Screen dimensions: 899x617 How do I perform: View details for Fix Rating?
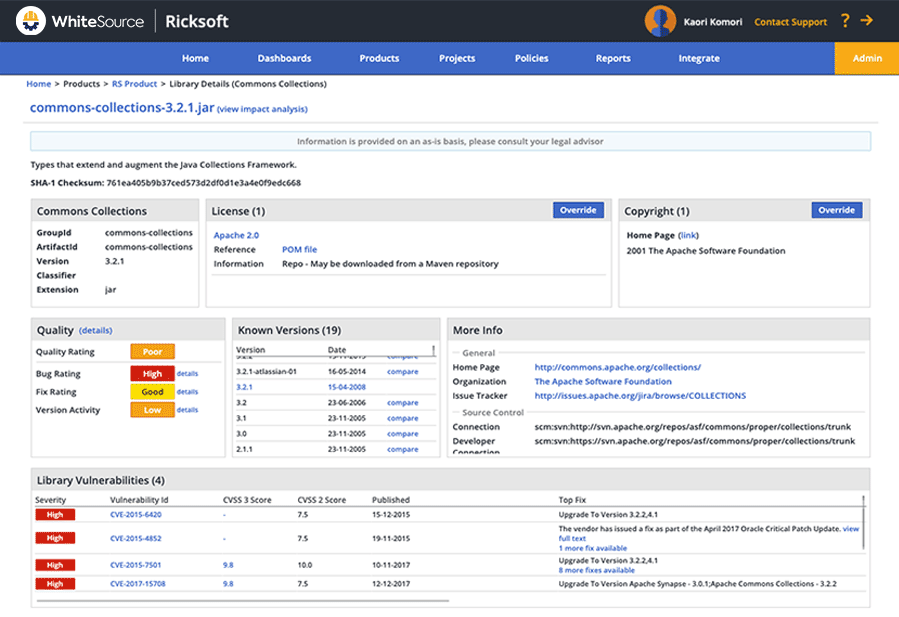coord(187,392)
